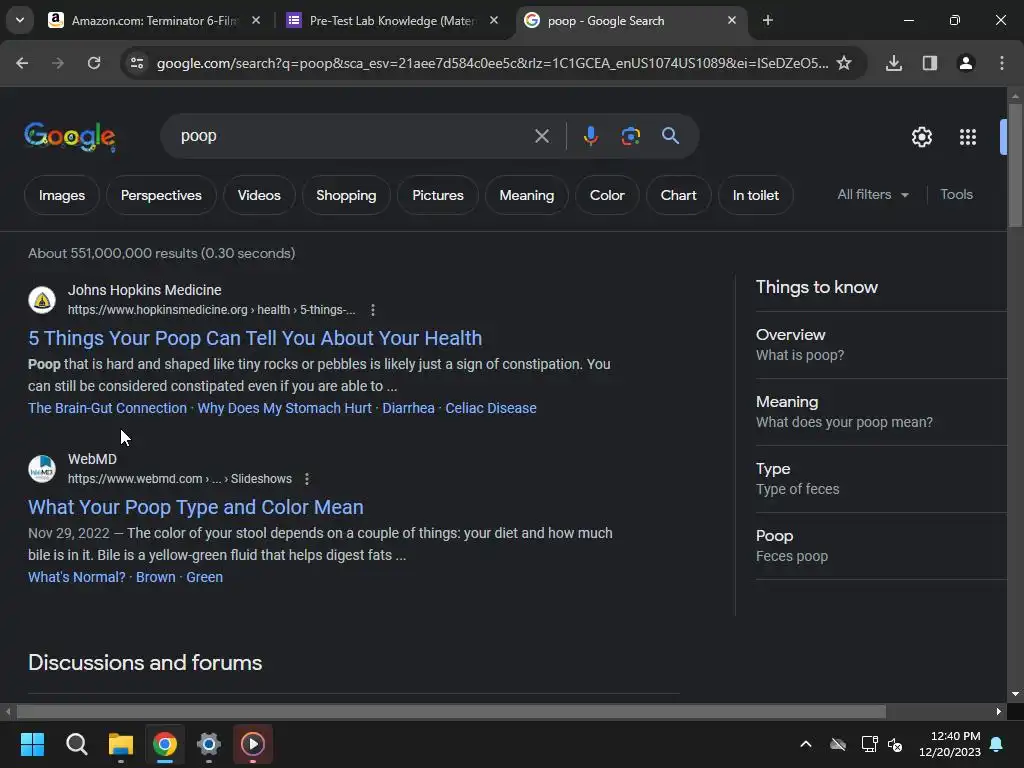Image resolution: width=1024 pixels, height=768 pixels.
Task: Open a new browser tab
Action: coord(768,21)
